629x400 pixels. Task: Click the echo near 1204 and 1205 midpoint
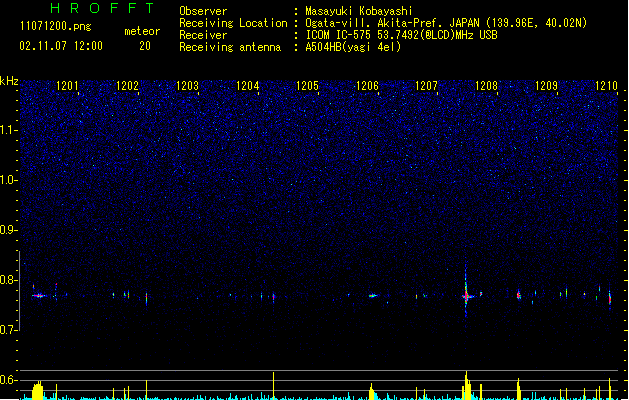[x=274, y=297]
